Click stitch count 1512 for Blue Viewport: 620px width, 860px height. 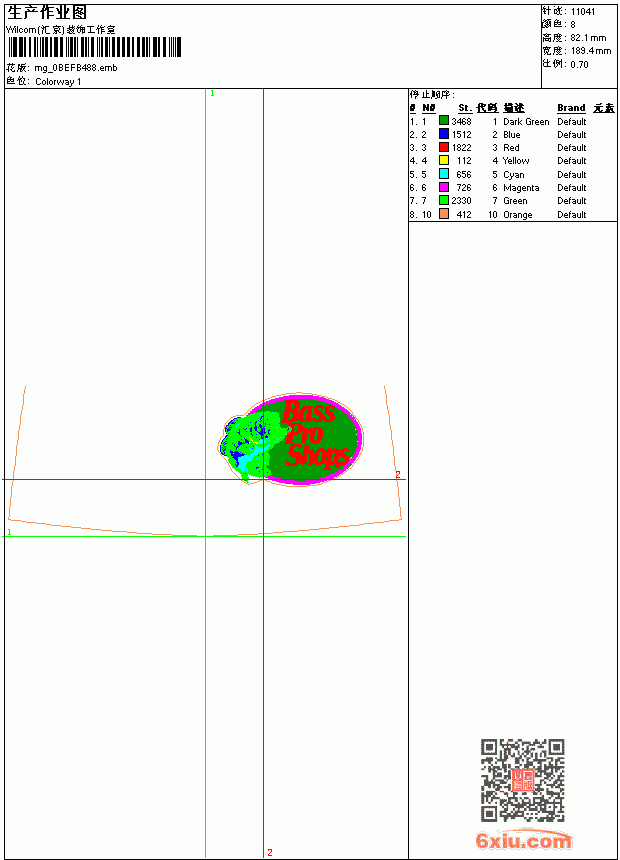[461, 134]
